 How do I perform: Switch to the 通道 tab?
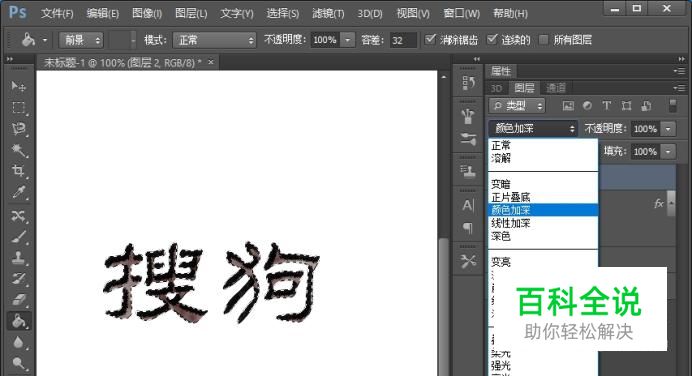click(556, 88)
